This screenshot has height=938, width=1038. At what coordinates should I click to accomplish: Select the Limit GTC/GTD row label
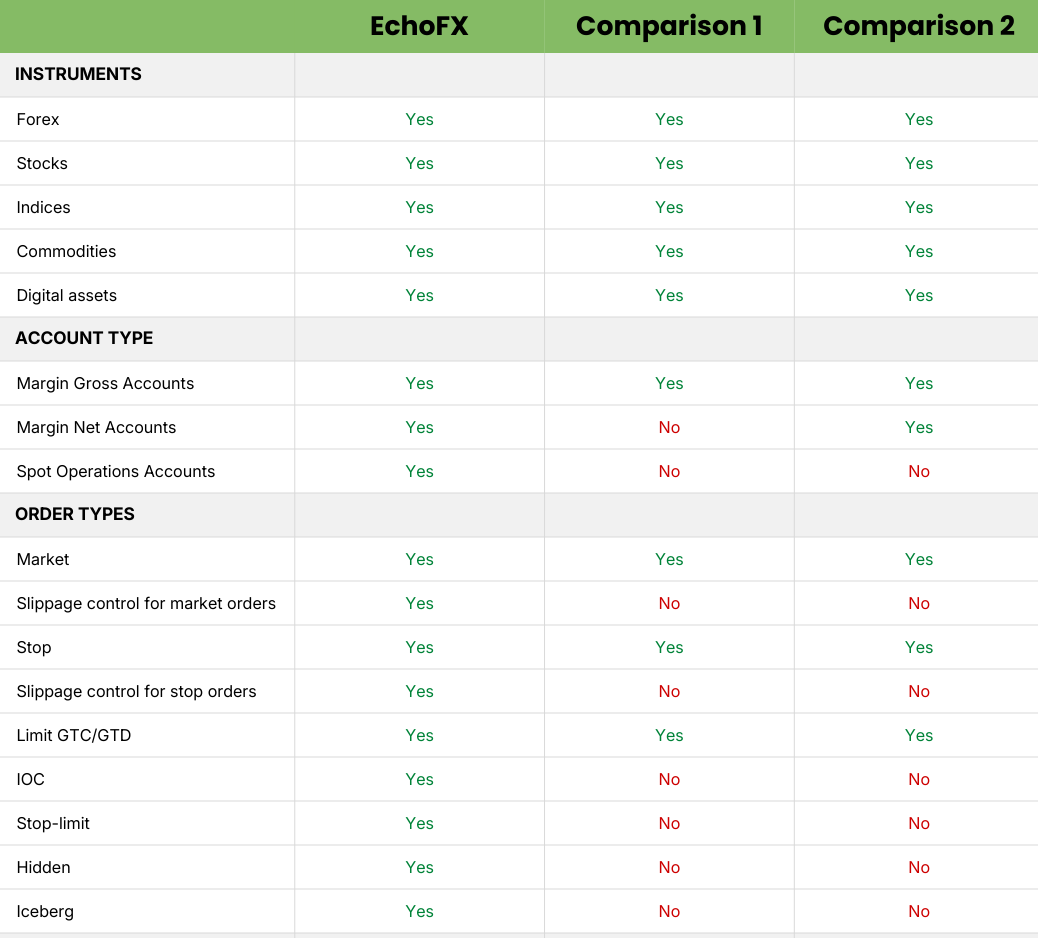point(74,735)
